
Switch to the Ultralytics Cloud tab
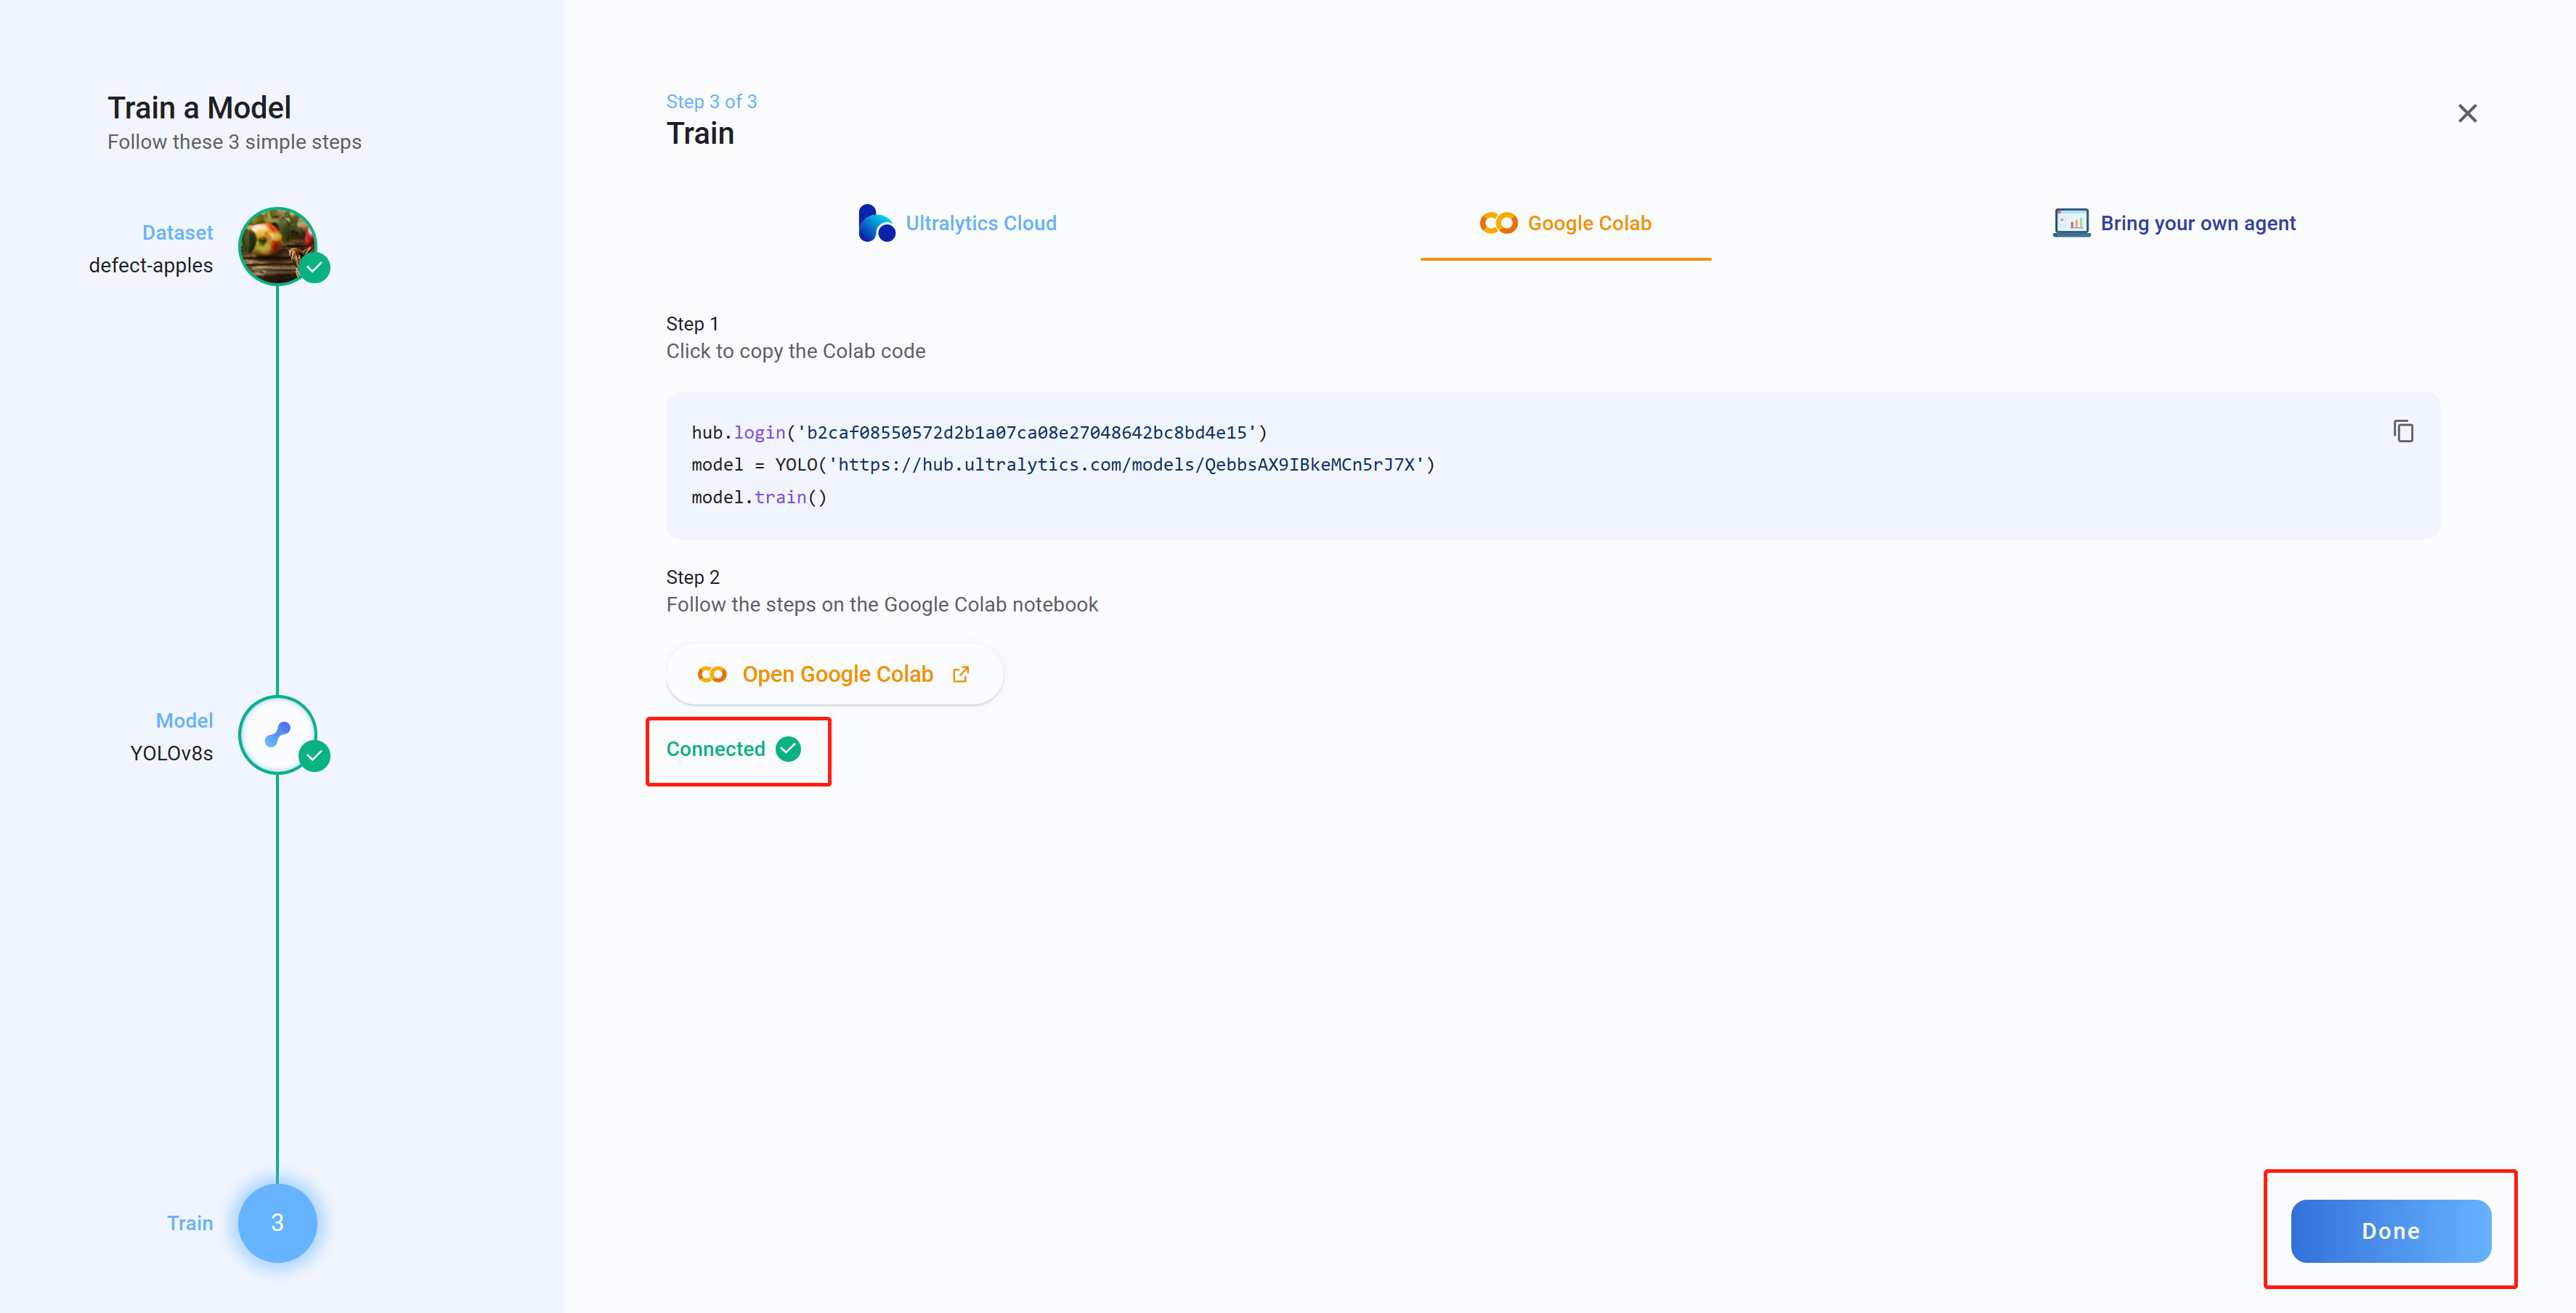(980, 223)
